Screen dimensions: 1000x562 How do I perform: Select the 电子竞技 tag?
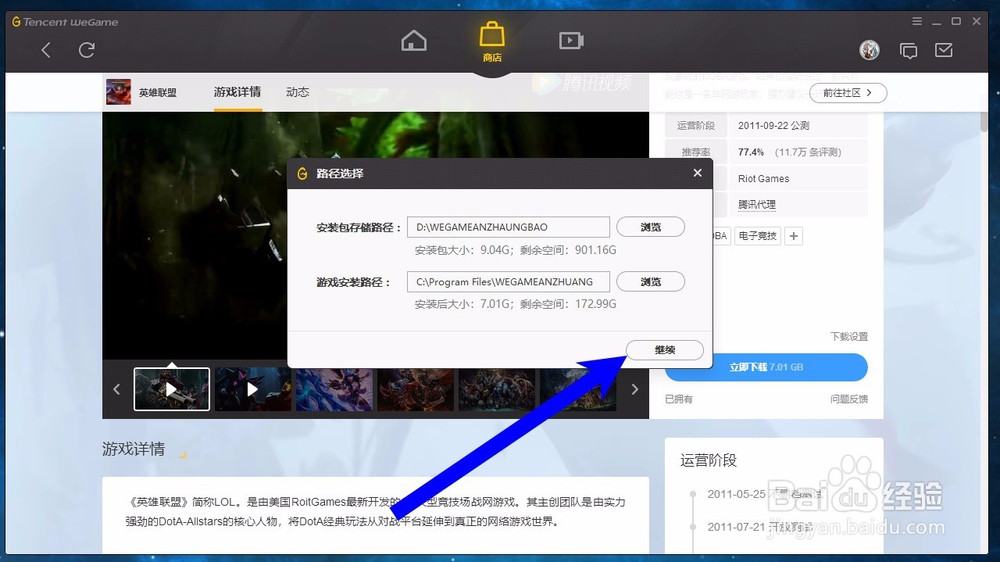coord(758,236)
